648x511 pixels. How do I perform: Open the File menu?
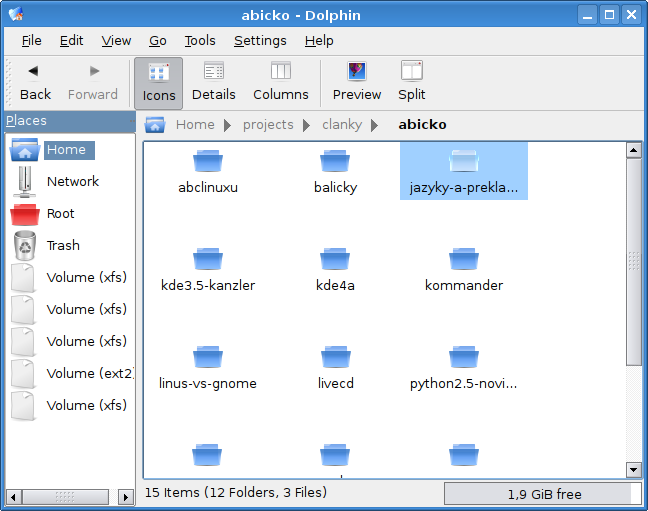[x=31, y=41]
